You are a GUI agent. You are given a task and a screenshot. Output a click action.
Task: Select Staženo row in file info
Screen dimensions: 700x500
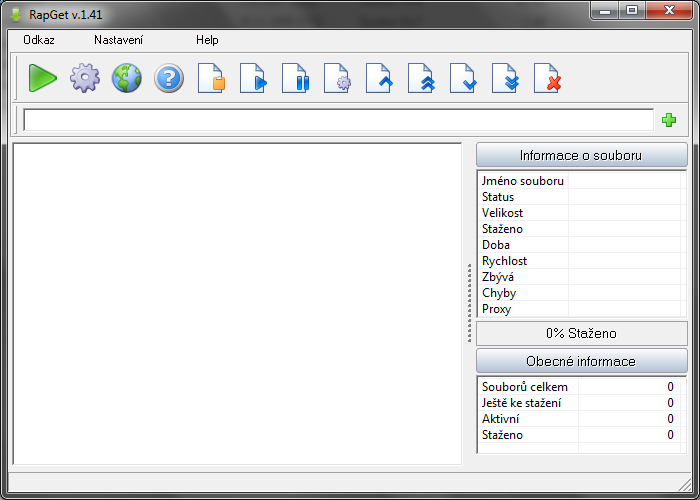point(581,229)
